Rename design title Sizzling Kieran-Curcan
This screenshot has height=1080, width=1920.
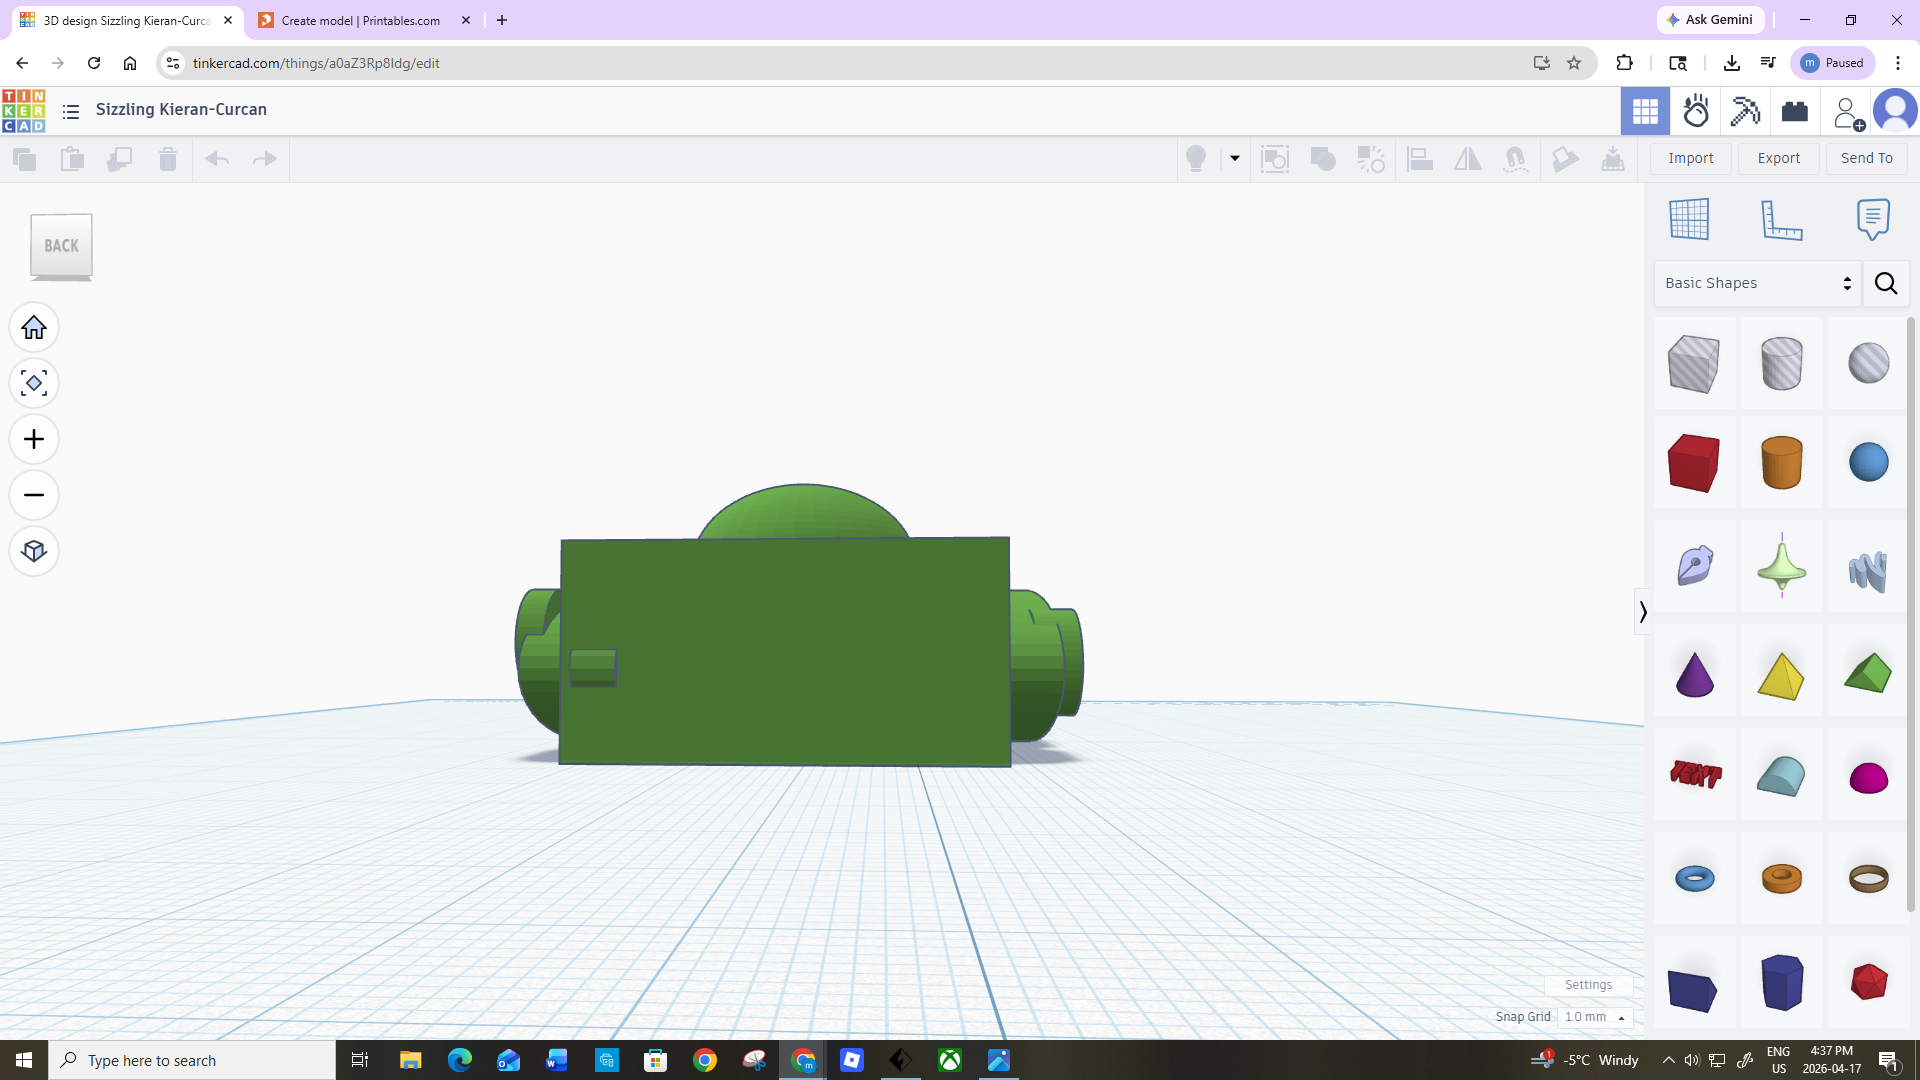[x=181, y=110]
